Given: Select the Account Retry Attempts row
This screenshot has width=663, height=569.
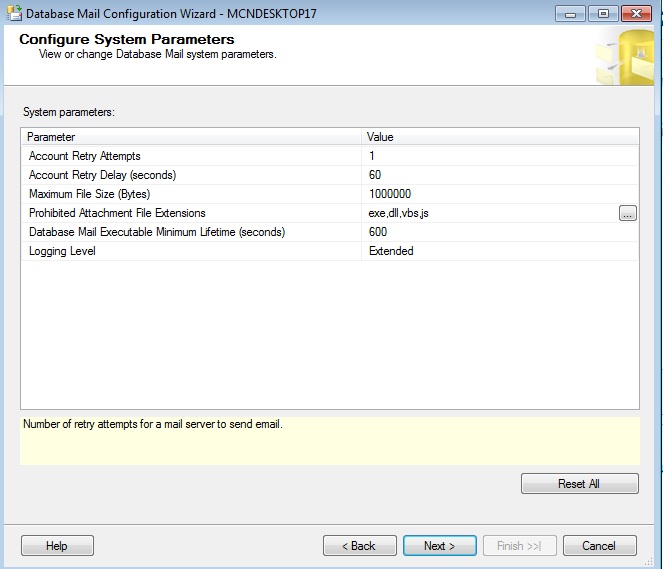Looking at the screenshot, I should [330, 156].
